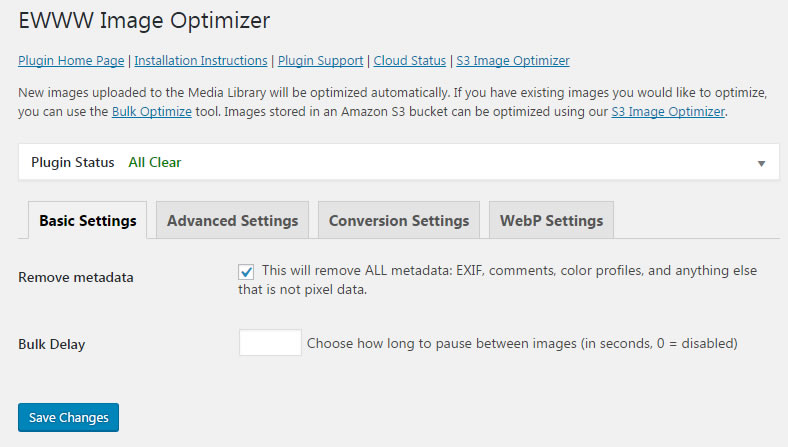Focus the Bulk Delay input field
This screenshot has width=788, height=447.
270,343
